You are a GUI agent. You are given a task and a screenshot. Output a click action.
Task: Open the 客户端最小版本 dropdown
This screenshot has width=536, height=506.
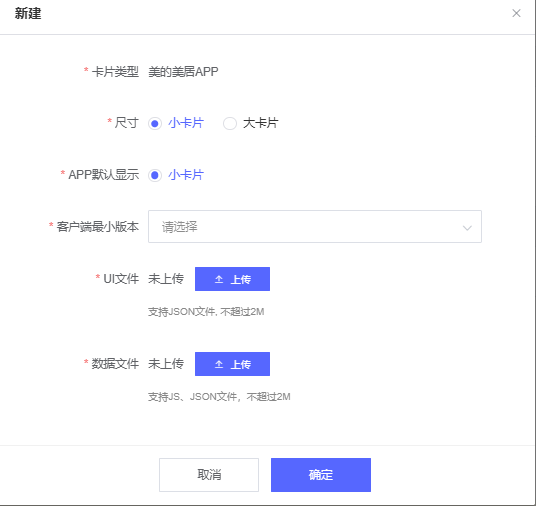(314, 227)
